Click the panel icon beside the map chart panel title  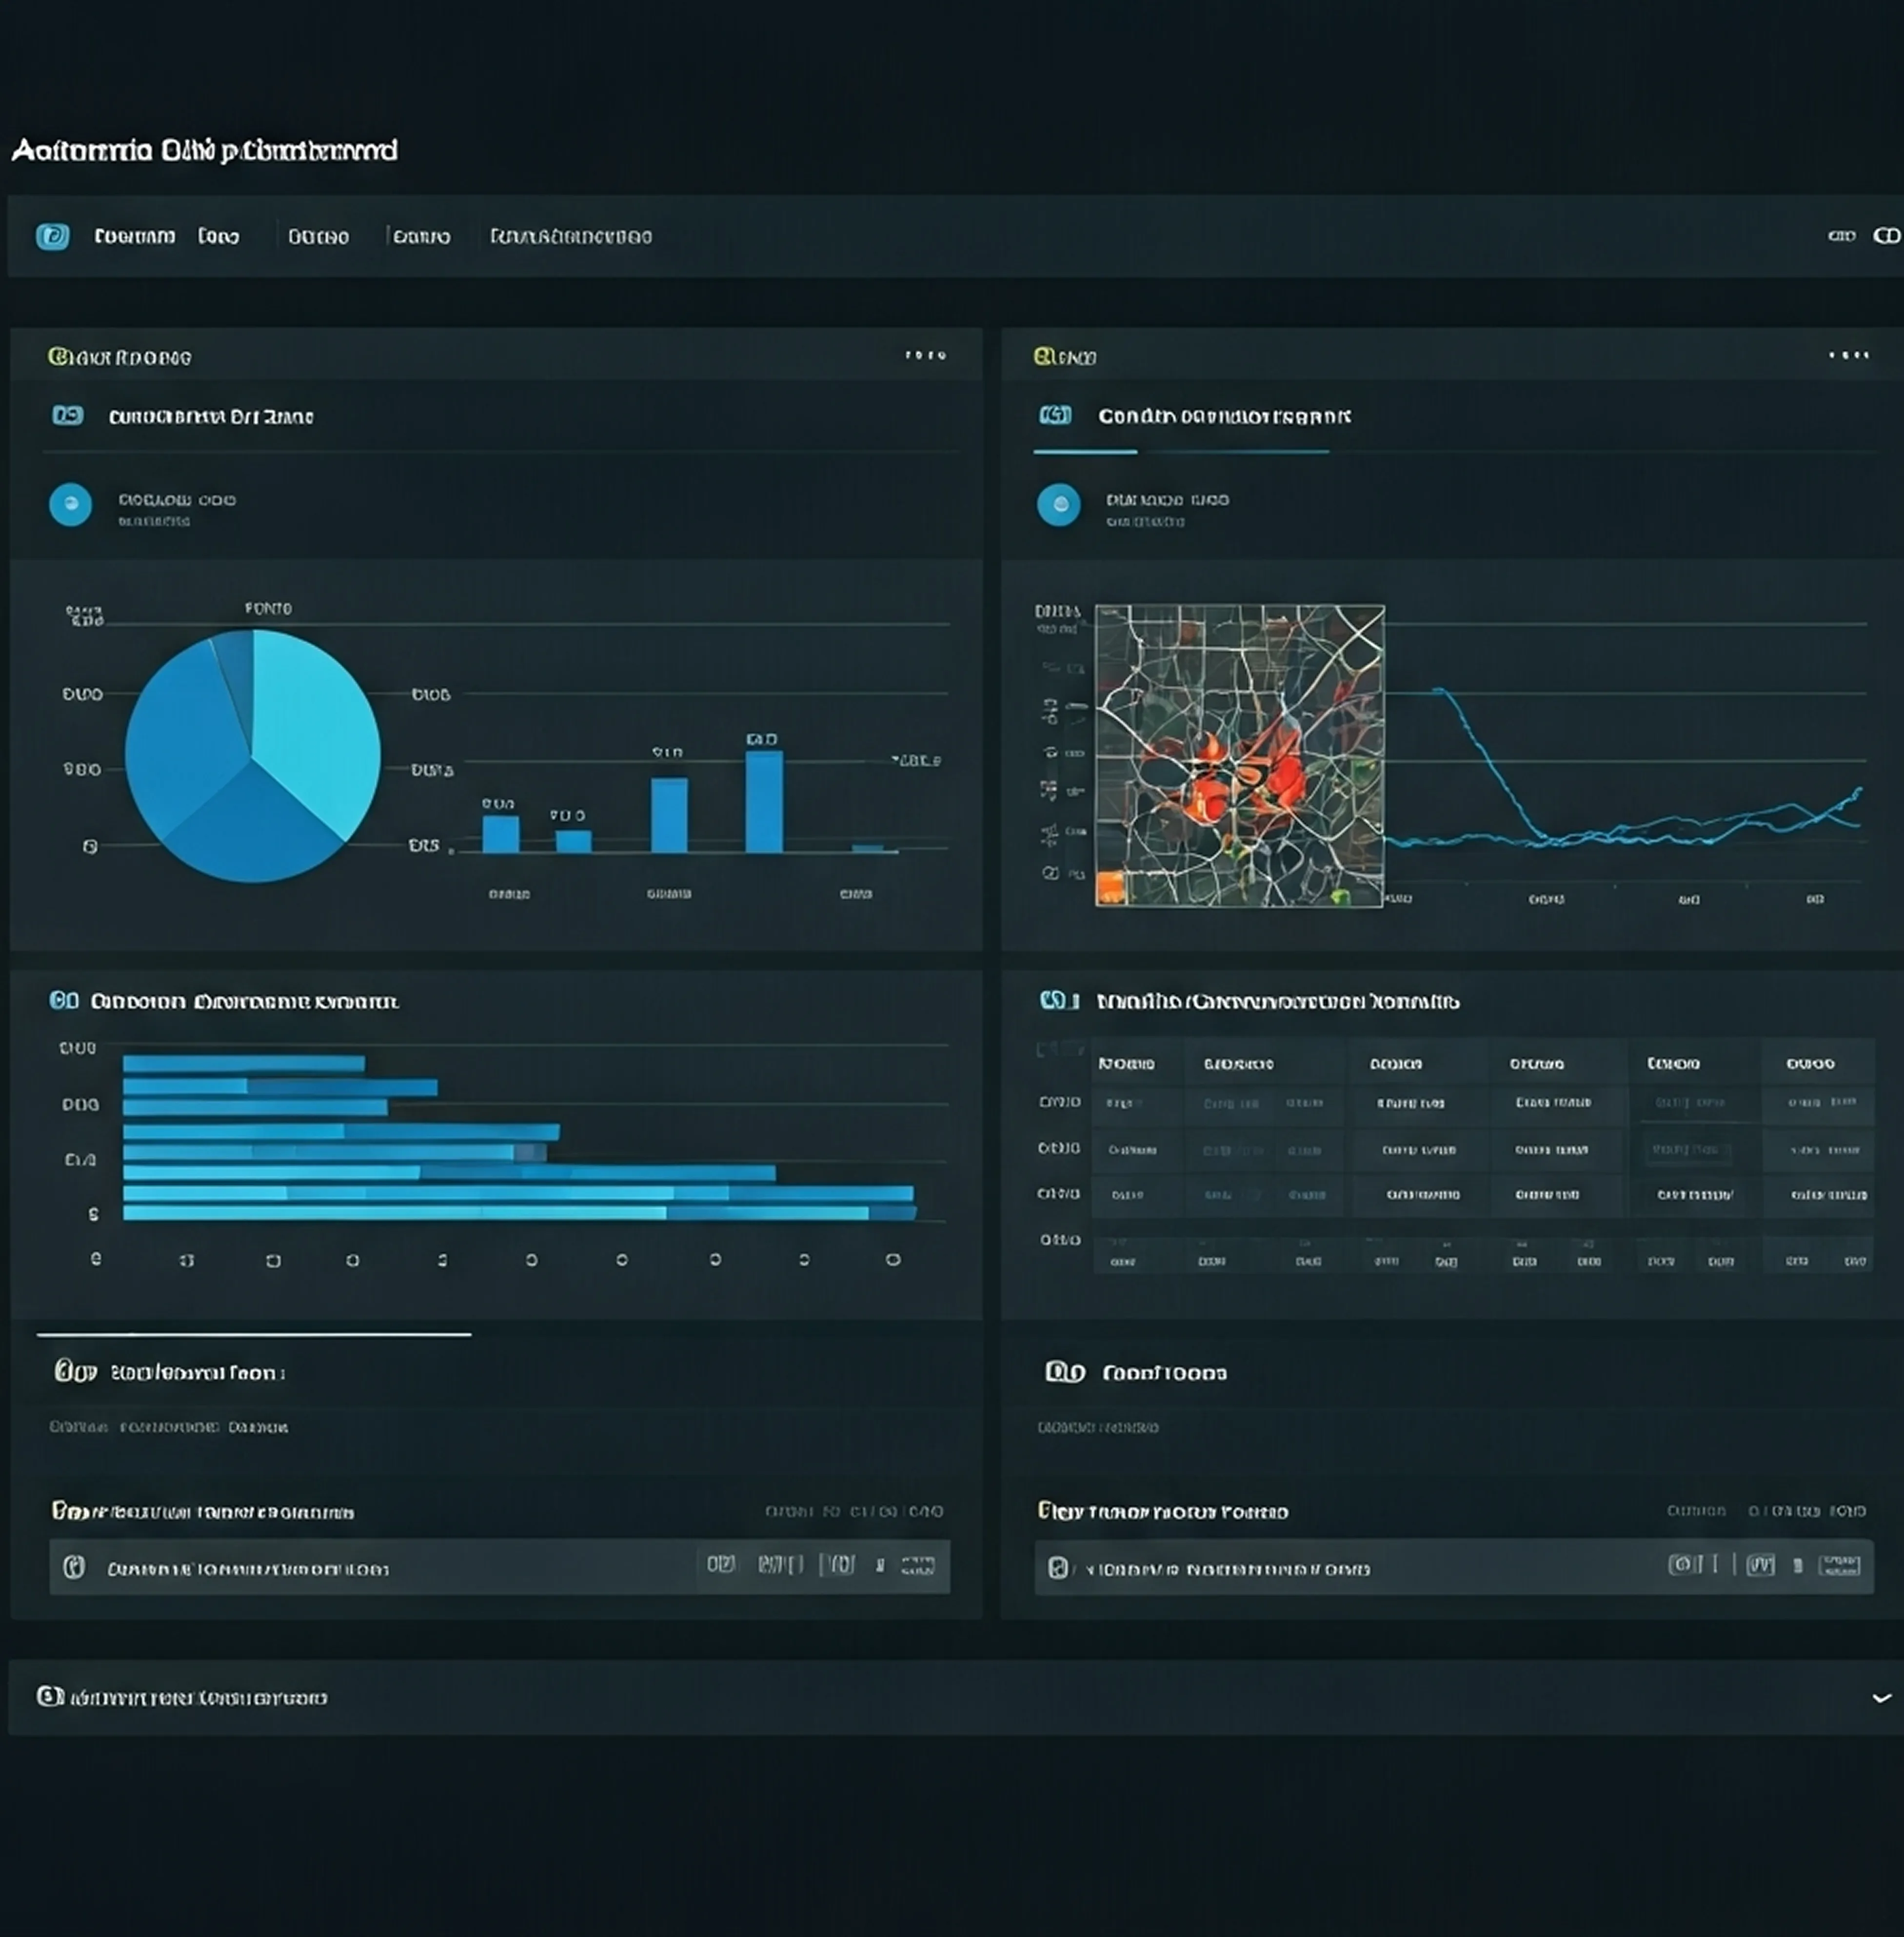[x=1055, y=415]
